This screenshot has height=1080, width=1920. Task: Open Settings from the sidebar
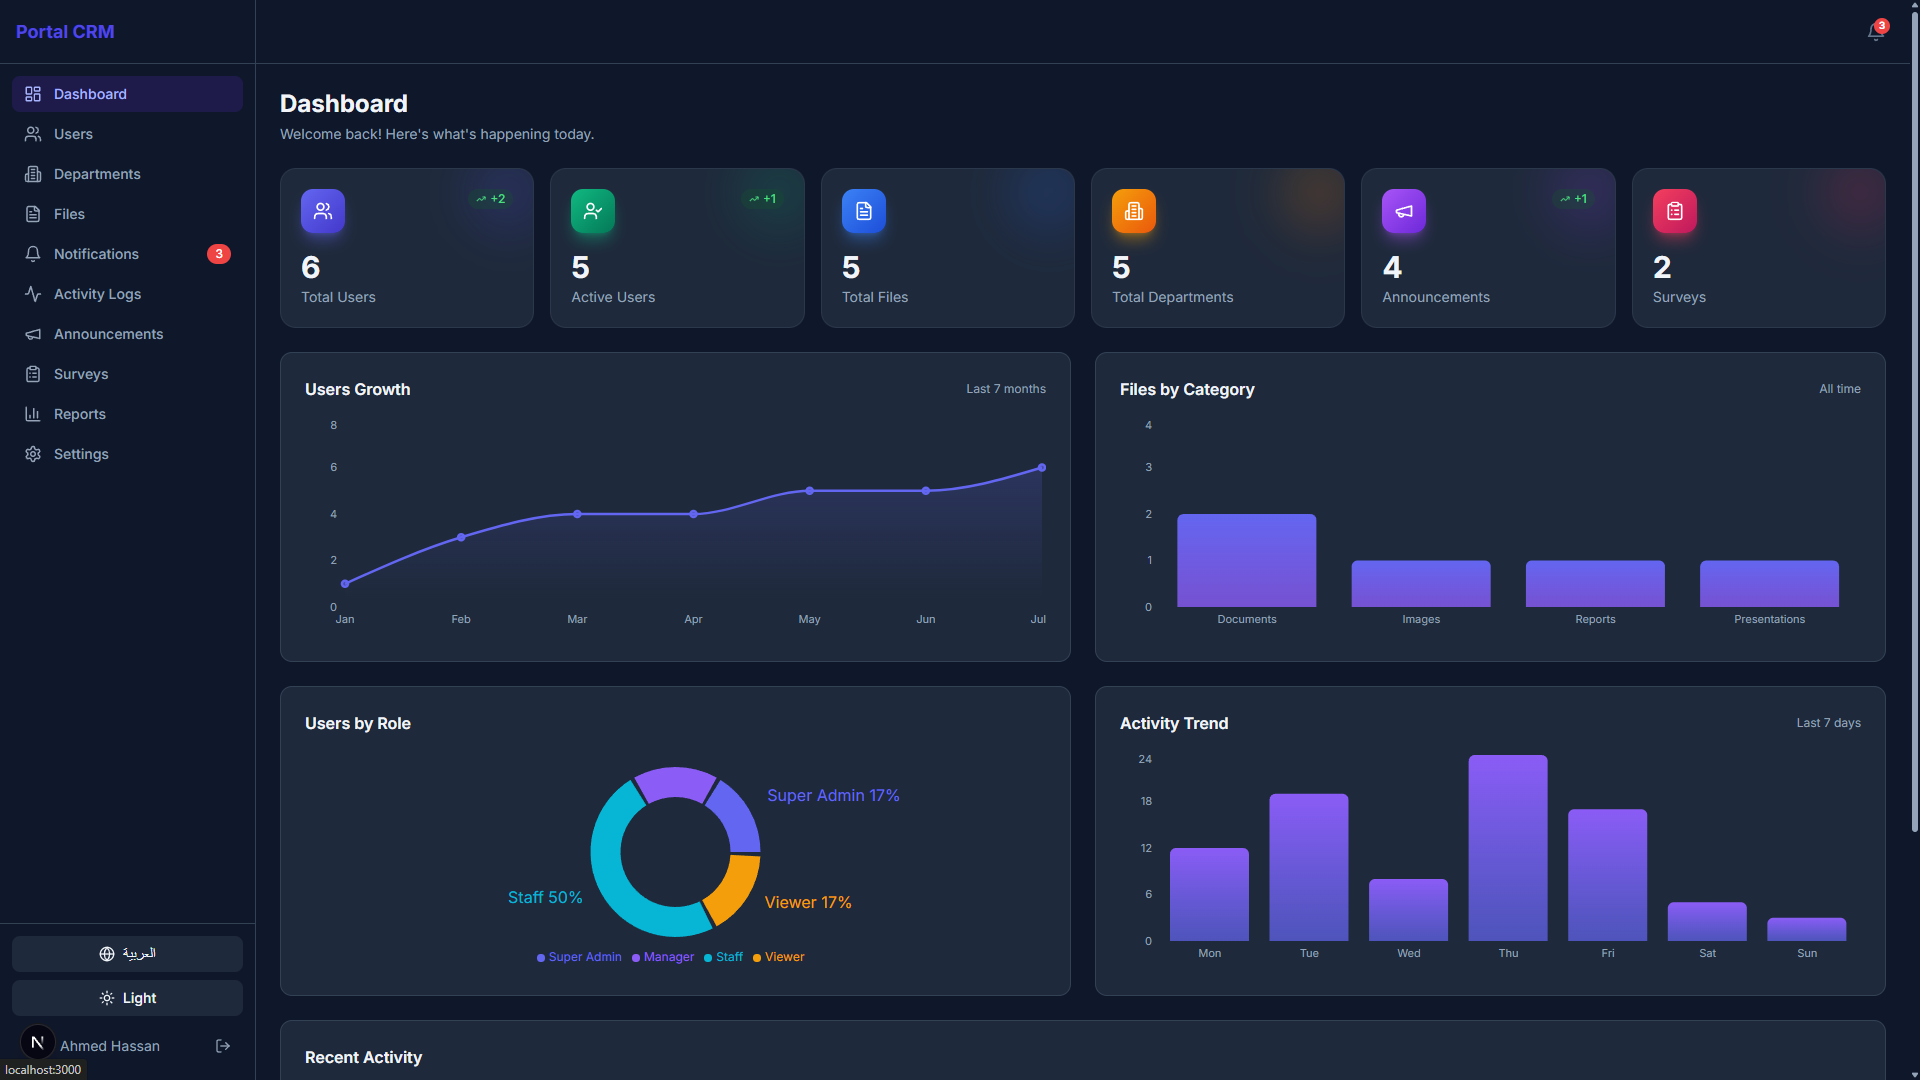coord(127,454)
